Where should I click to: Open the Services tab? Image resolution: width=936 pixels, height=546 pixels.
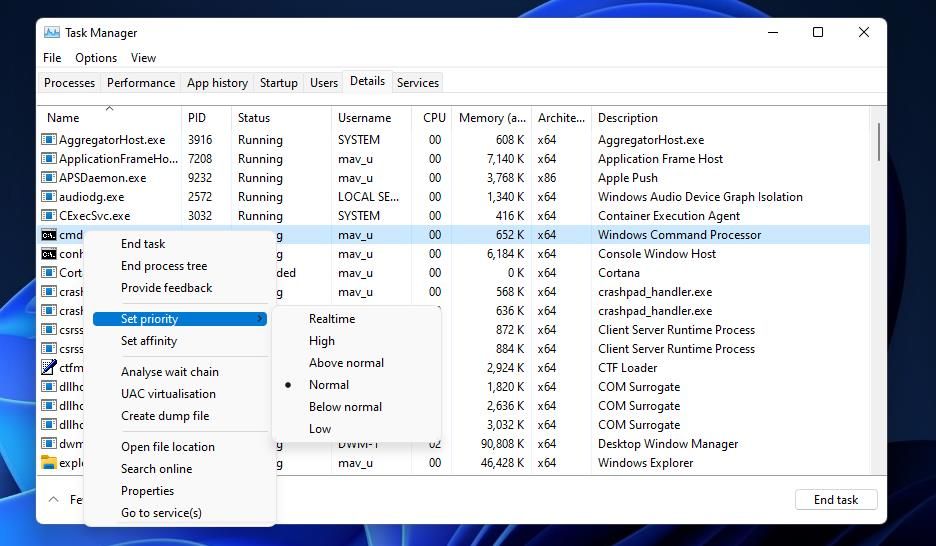[x=417, y=83]
